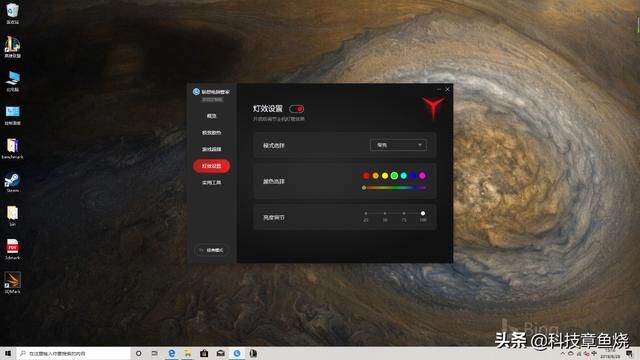640x360 pixels.
Task: Open the Mail app from the taskbar
Action: pos(220,353)
